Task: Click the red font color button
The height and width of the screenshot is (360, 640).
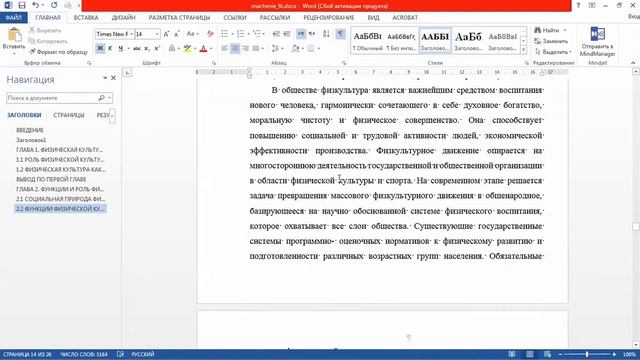Action: click(204, 49)
